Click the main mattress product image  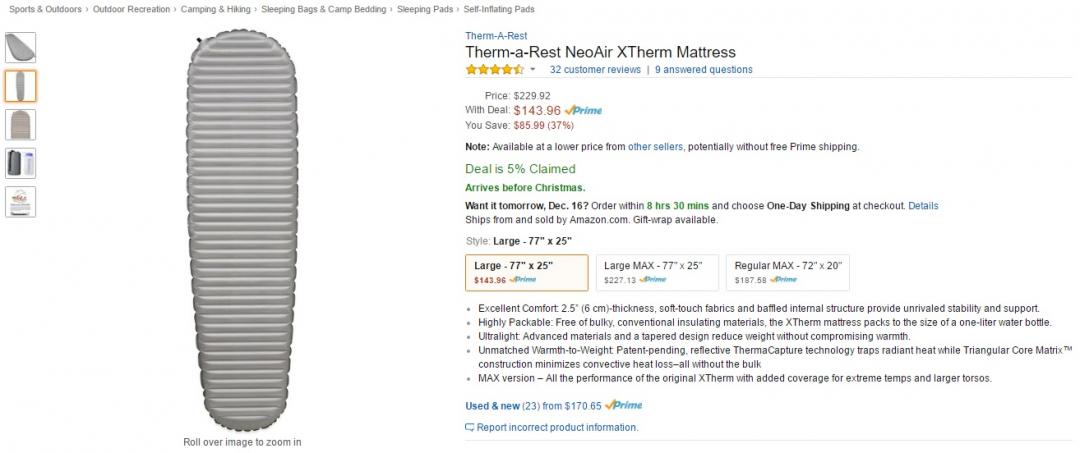tap(242, 235)
